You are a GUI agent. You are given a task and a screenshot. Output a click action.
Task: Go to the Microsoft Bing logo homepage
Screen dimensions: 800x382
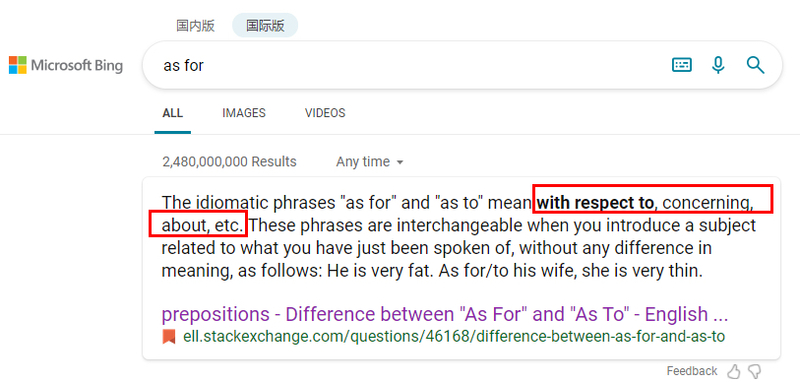click(x=66, y=65)
